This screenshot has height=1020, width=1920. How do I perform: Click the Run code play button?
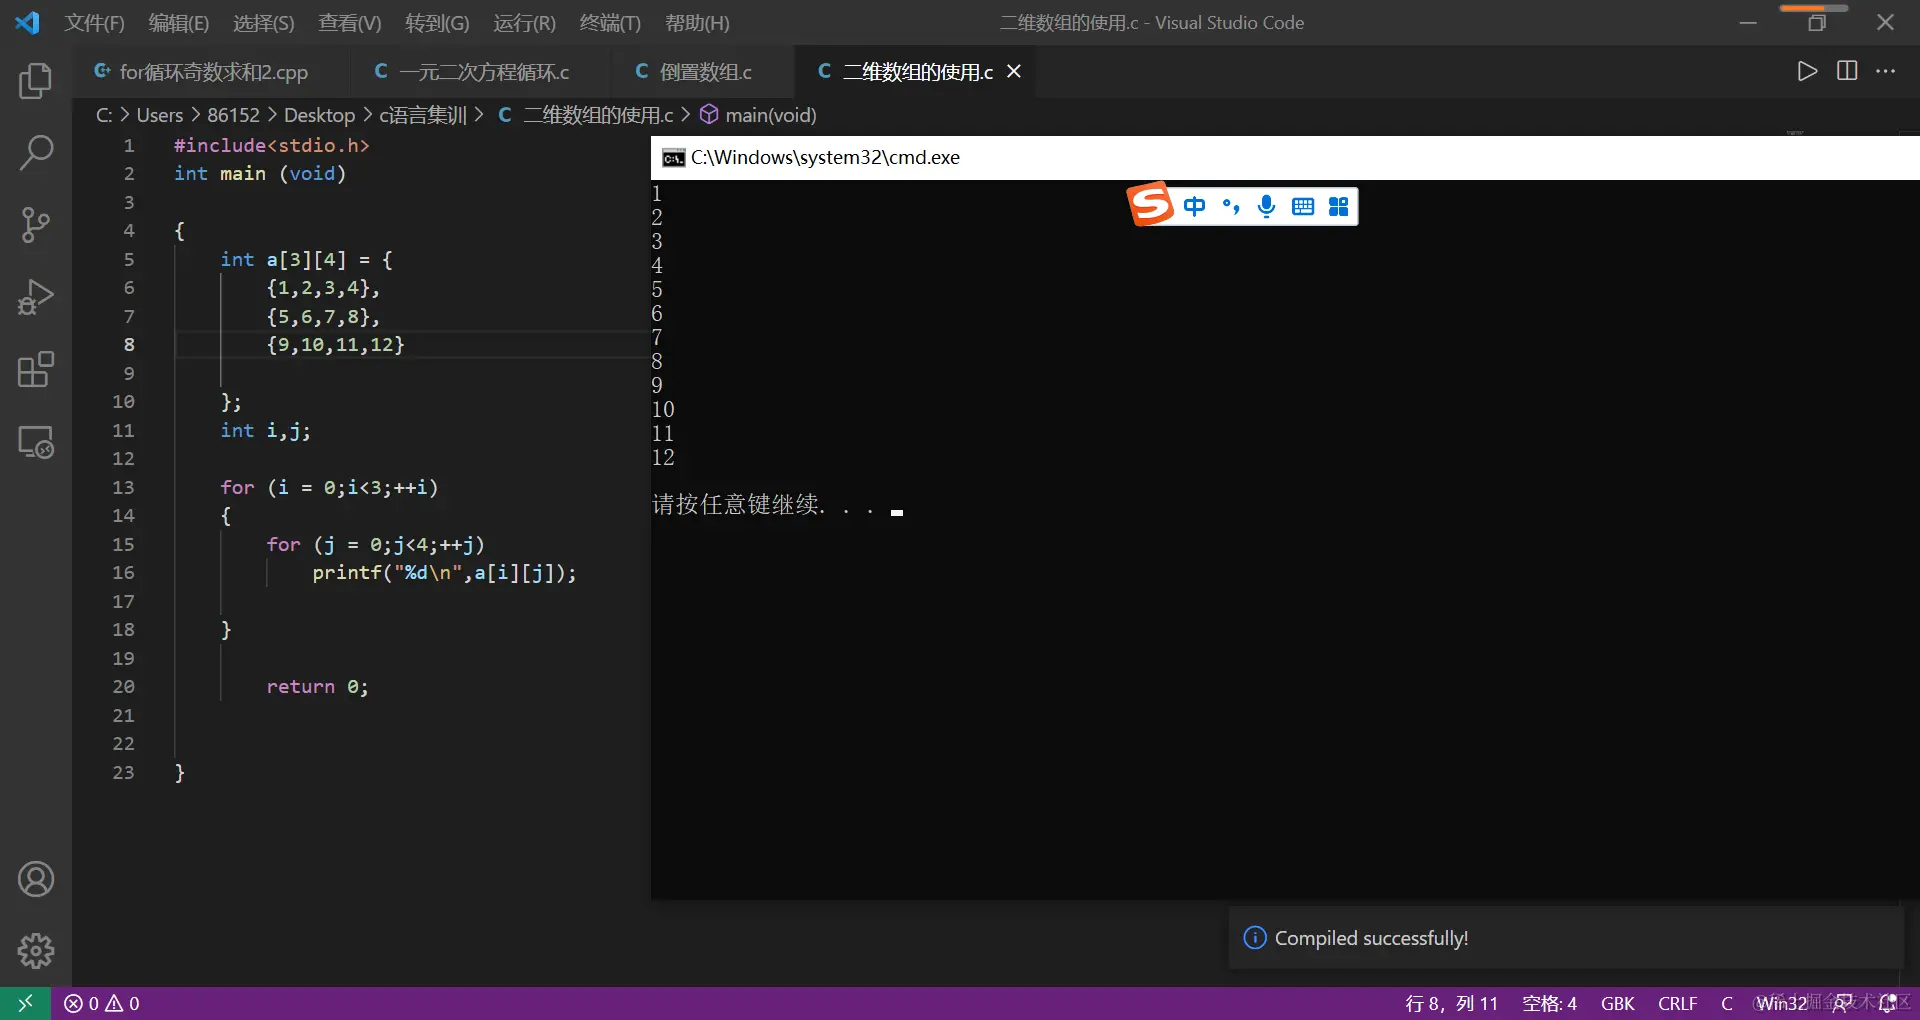(x=1807, y=71)
